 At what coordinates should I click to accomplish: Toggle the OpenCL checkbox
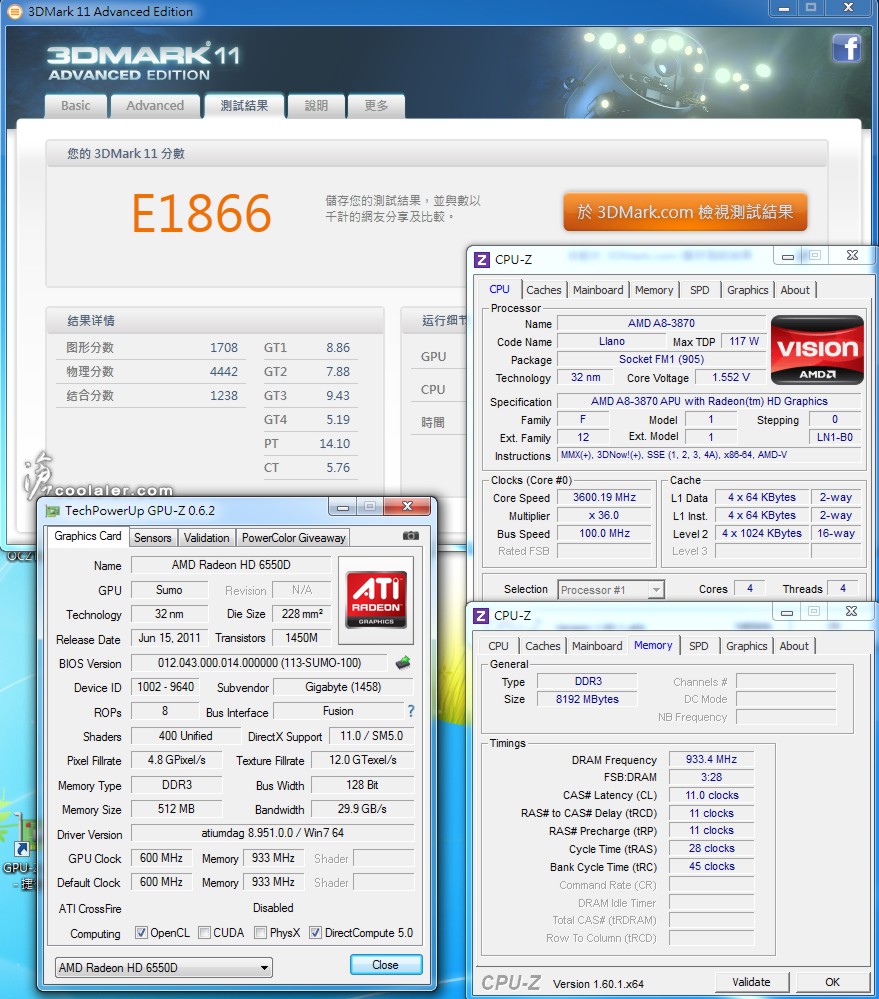pyautogui.click(x=141, y=933)
